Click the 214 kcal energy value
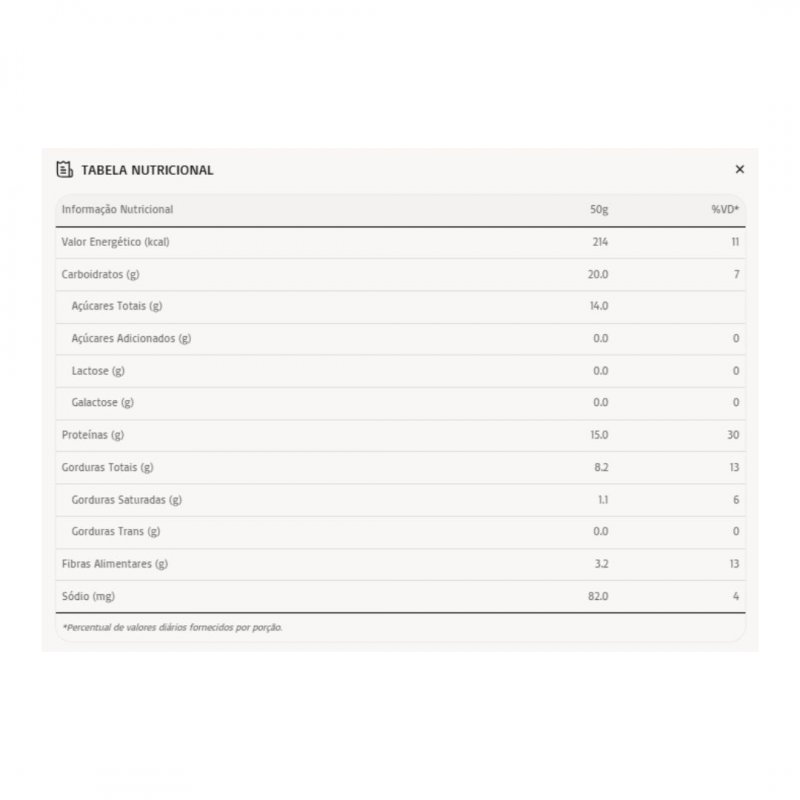This screenshot has height=800, width=800. point(599,242)
